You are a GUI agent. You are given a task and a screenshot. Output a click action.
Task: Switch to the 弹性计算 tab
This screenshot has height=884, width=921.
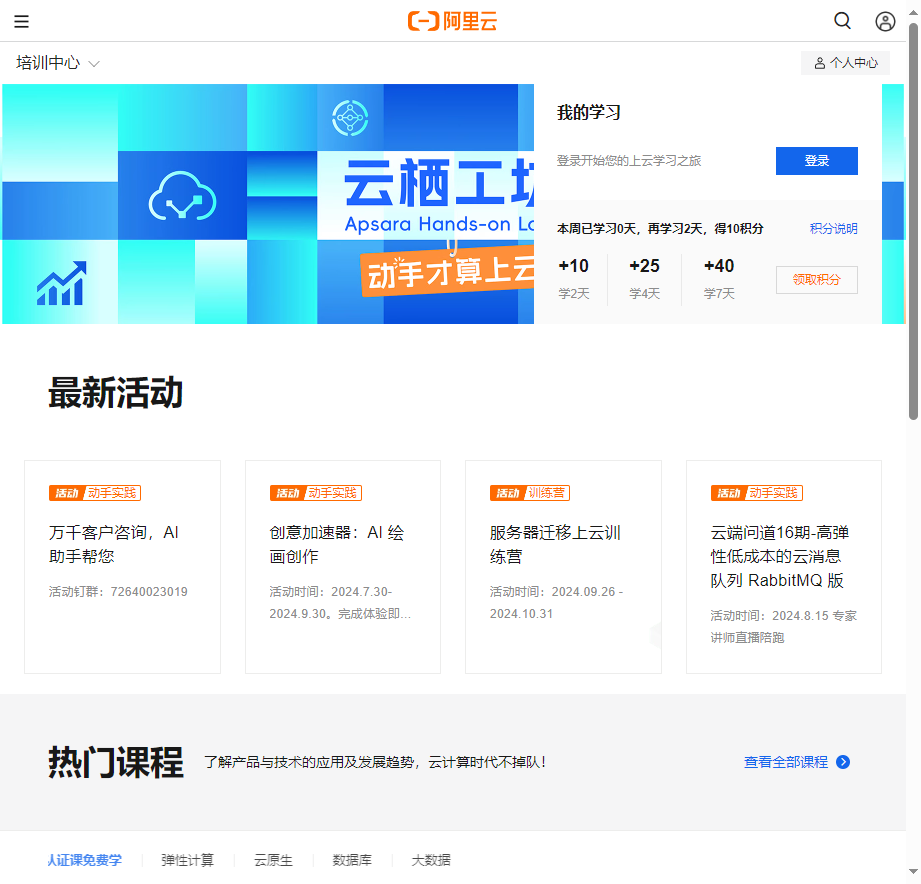point(187,860)
